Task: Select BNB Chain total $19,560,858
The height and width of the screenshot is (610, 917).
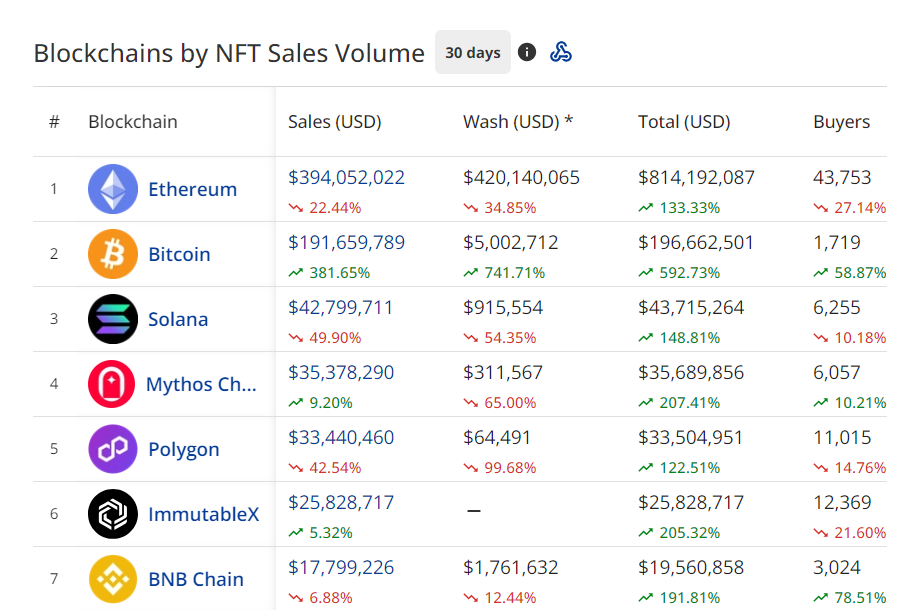Action: (x=691, y=567)
